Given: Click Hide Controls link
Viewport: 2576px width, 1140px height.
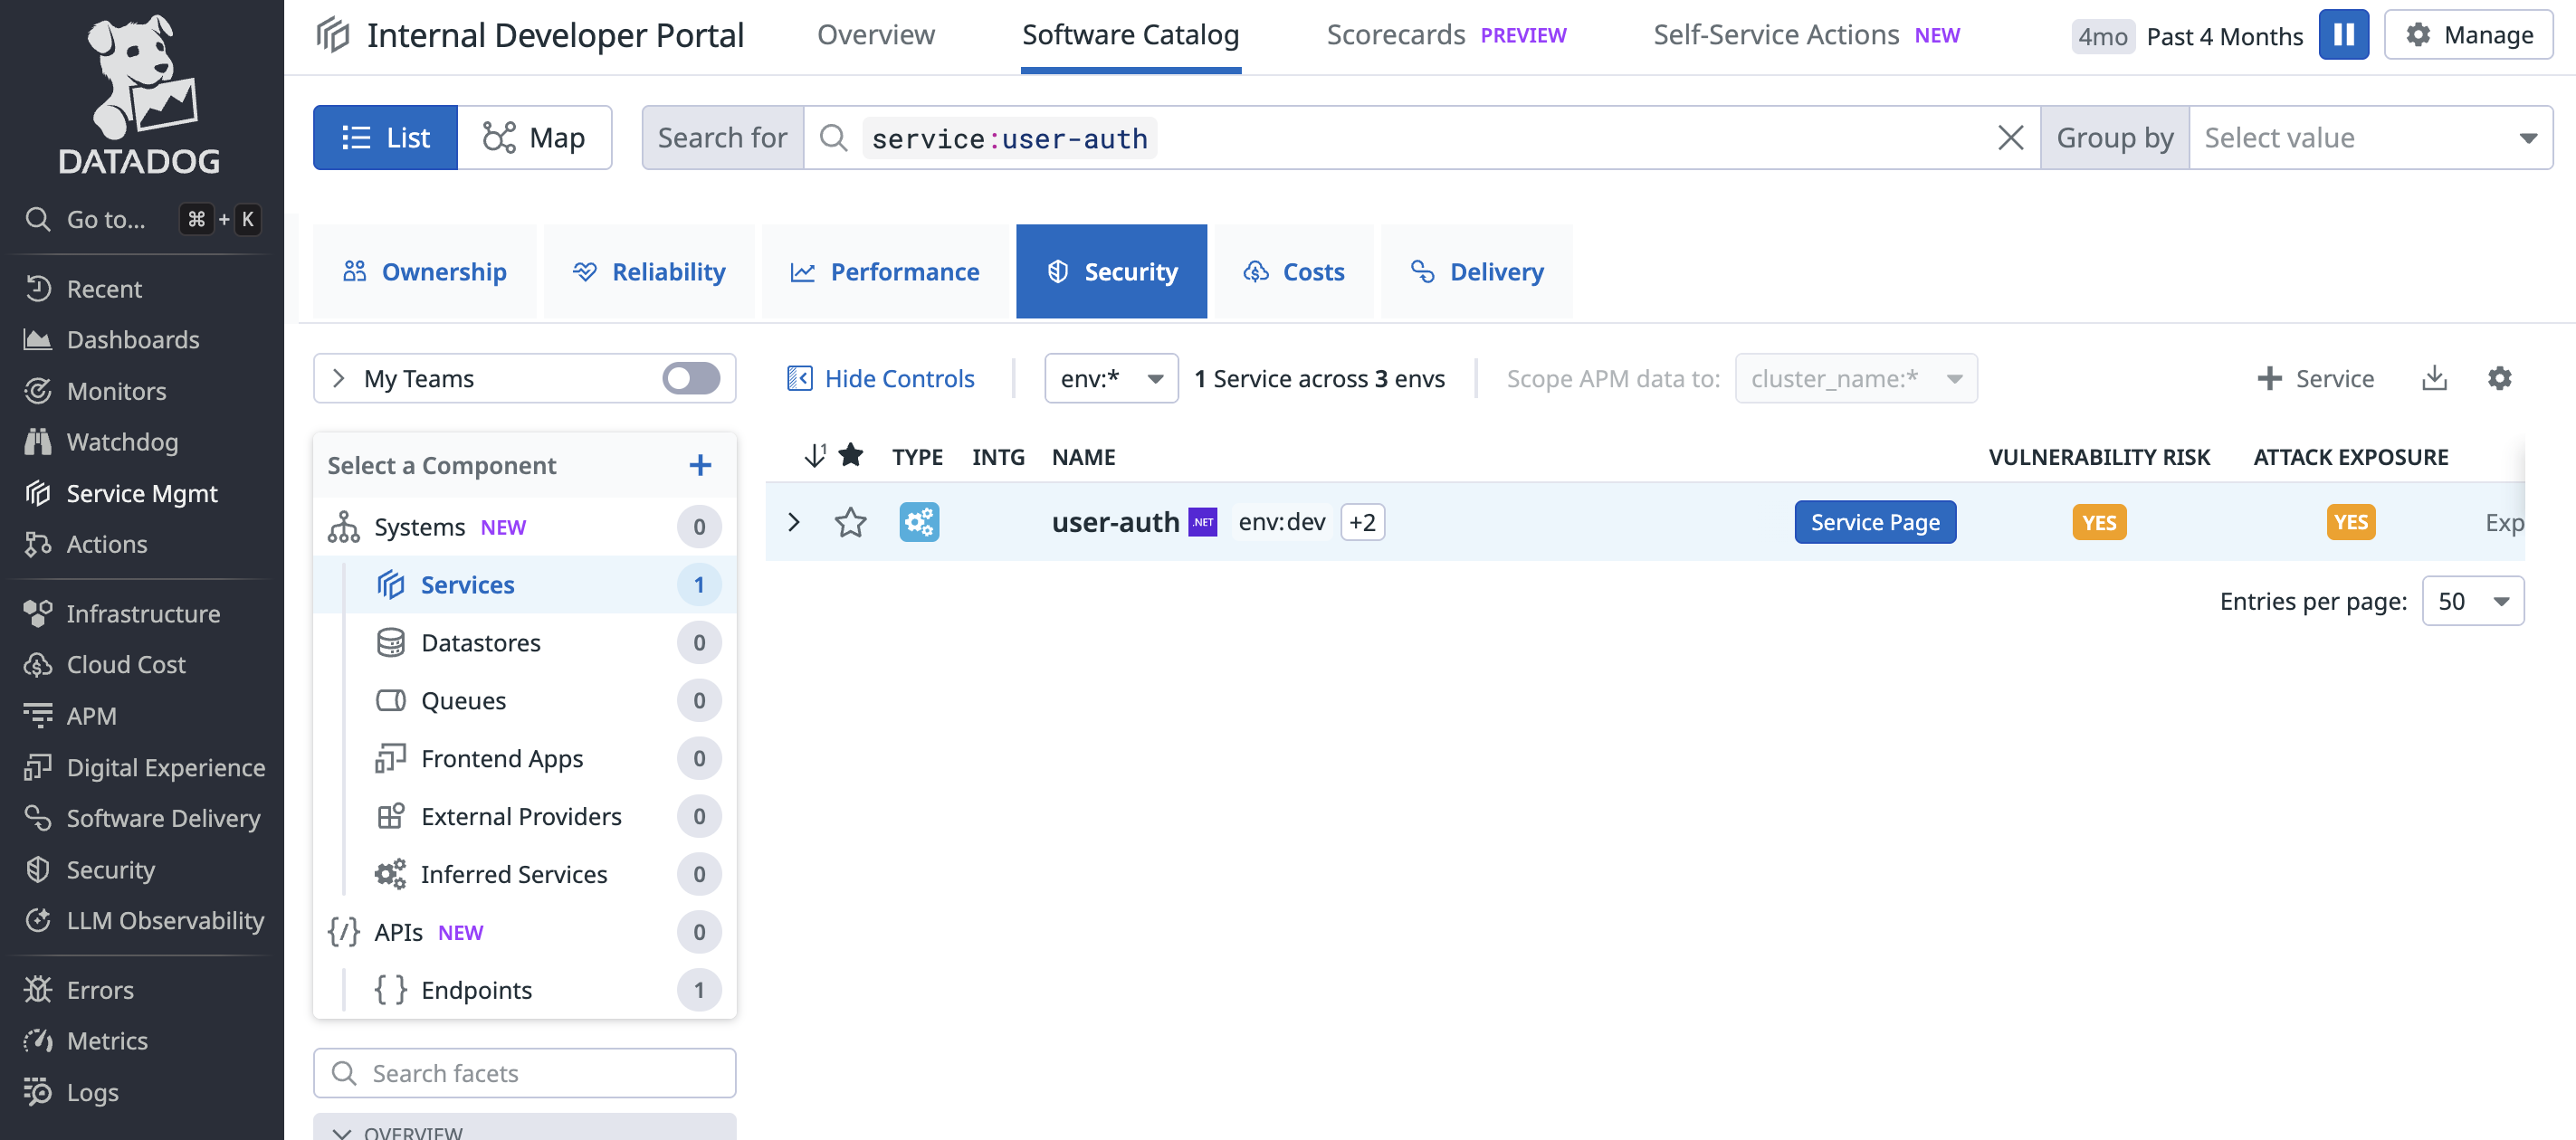Looking at the screenshot, I should coord(881,378).
